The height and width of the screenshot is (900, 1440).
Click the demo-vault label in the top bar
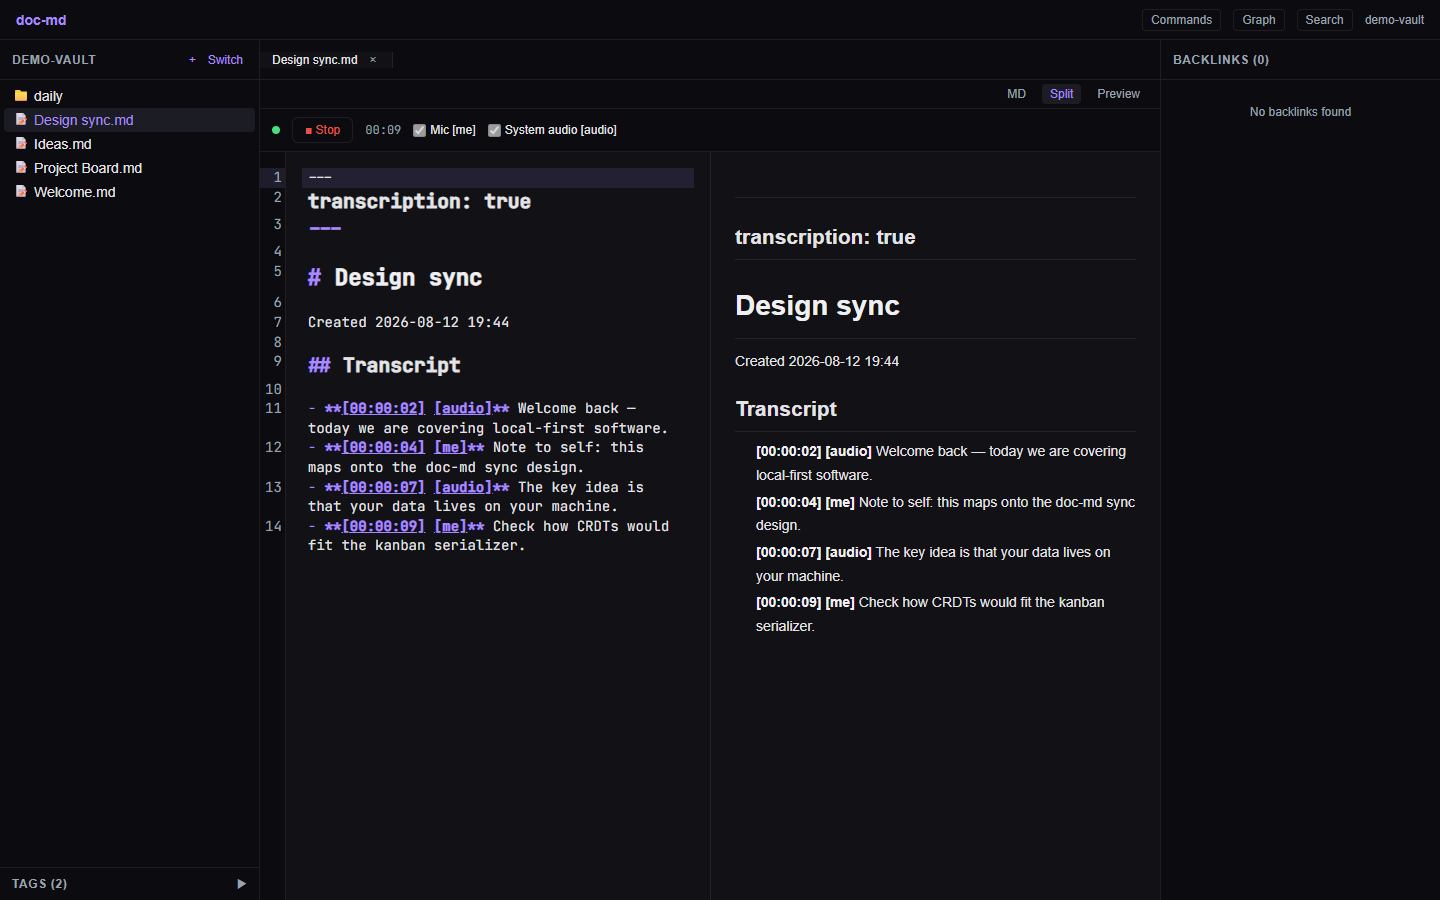pos(1394,20)
